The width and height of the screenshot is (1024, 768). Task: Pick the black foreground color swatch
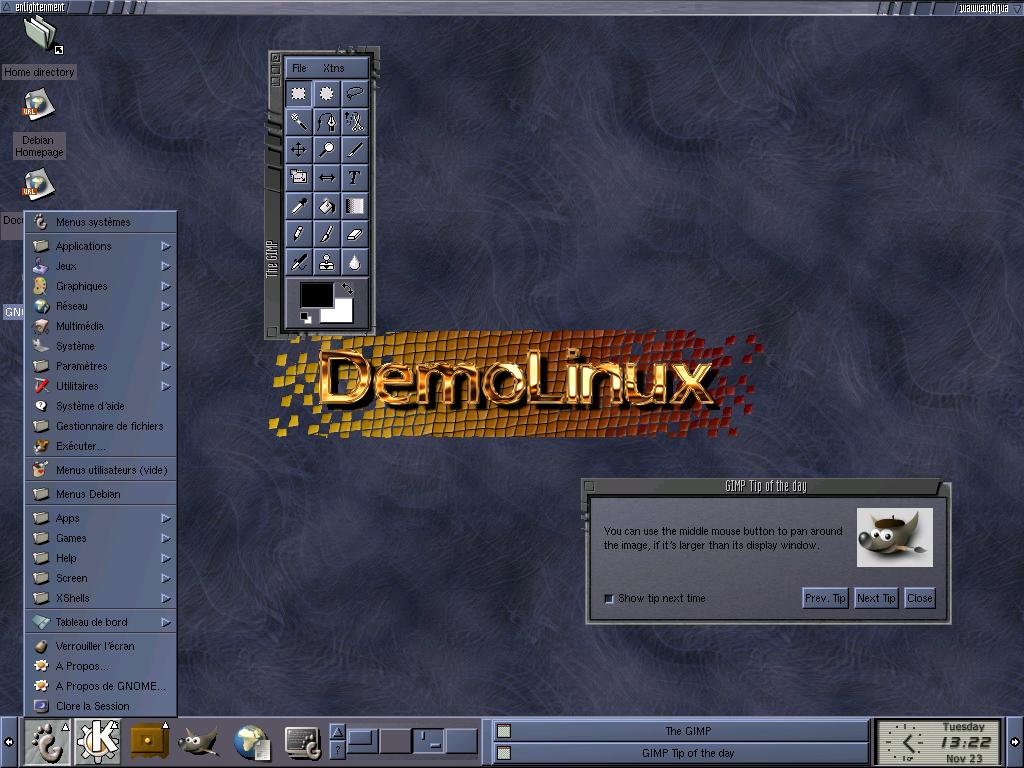pyautogui.click(x=316, y=295)
